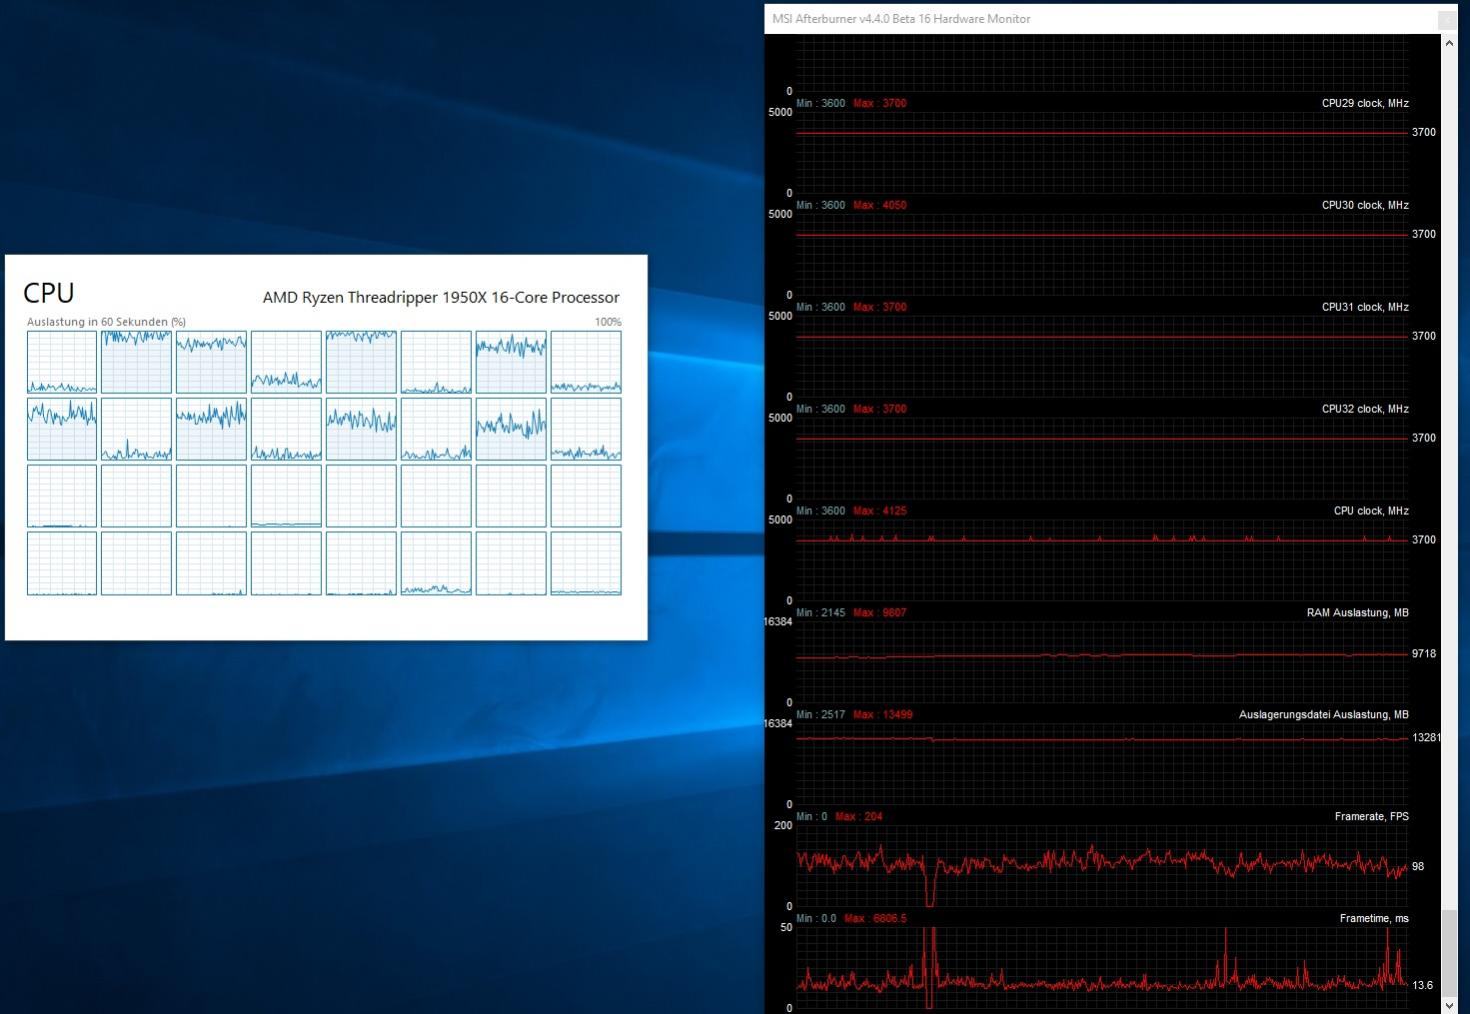The image size is (1470, 1014).
Task: Click current RAM reading 9718
Action: coord(1424,654)
